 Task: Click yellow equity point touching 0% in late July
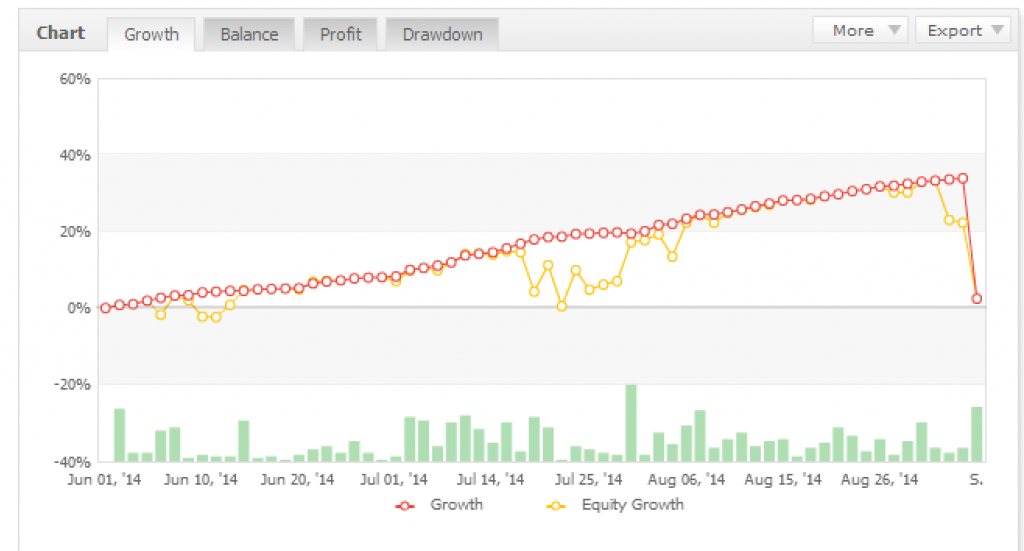pos(562,306)
